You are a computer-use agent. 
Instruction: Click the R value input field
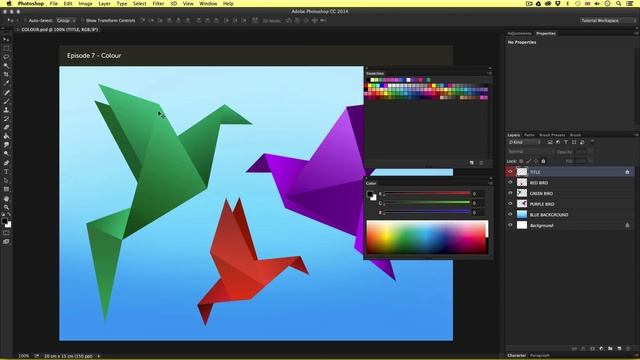click(x=478, y=194)
